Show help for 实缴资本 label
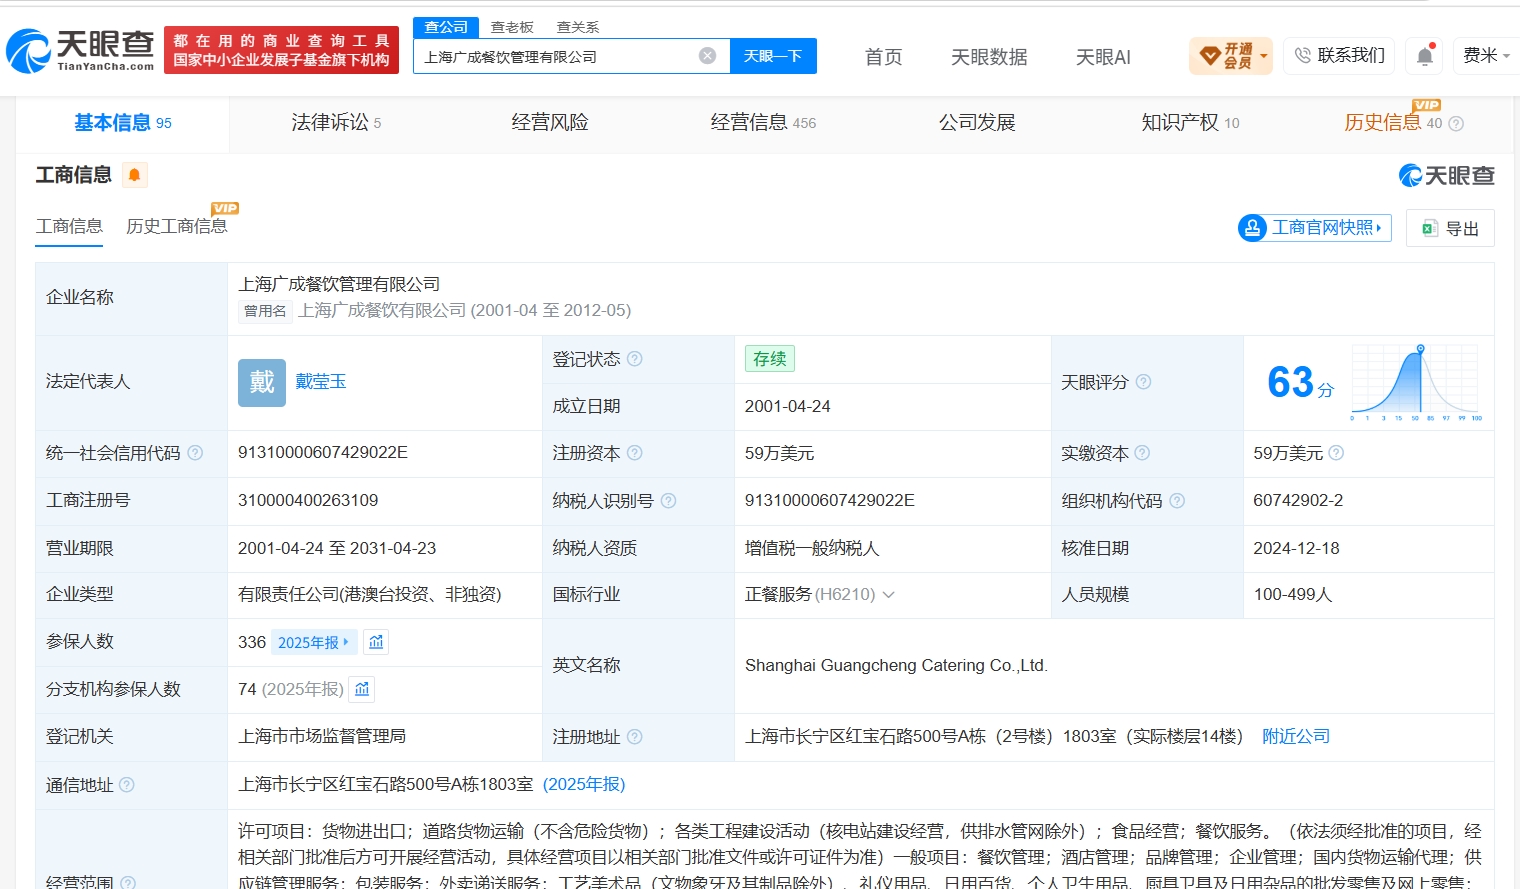Viewport: 1520px width, 889px height. tap(1142, 453)
